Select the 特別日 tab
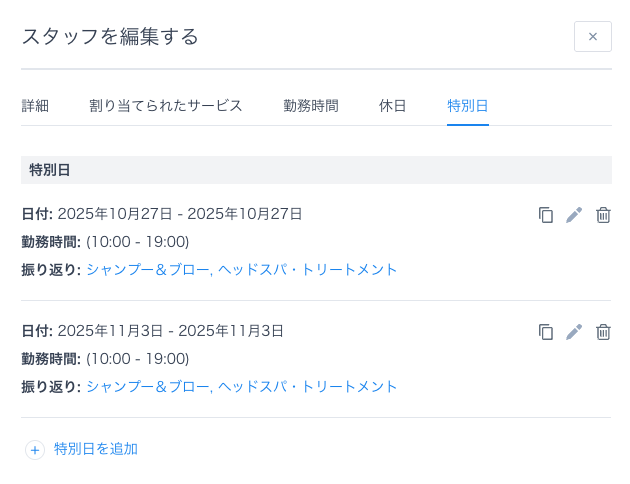 coord(467,106)
